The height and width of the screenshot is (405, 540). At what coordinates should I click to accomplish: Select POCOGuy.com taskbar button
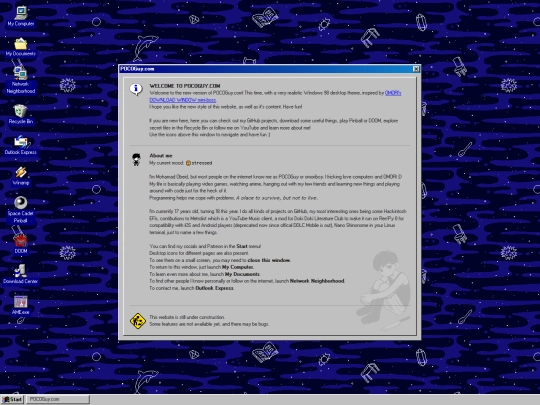(58, 399)
